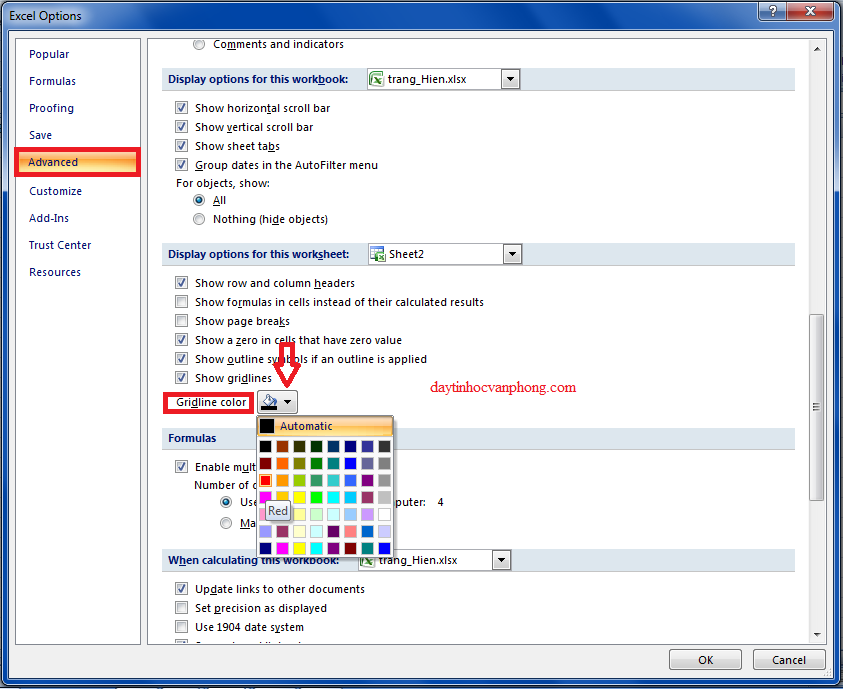Toggle Enable multi-threaded calculation checkbox

pos(182,466)
